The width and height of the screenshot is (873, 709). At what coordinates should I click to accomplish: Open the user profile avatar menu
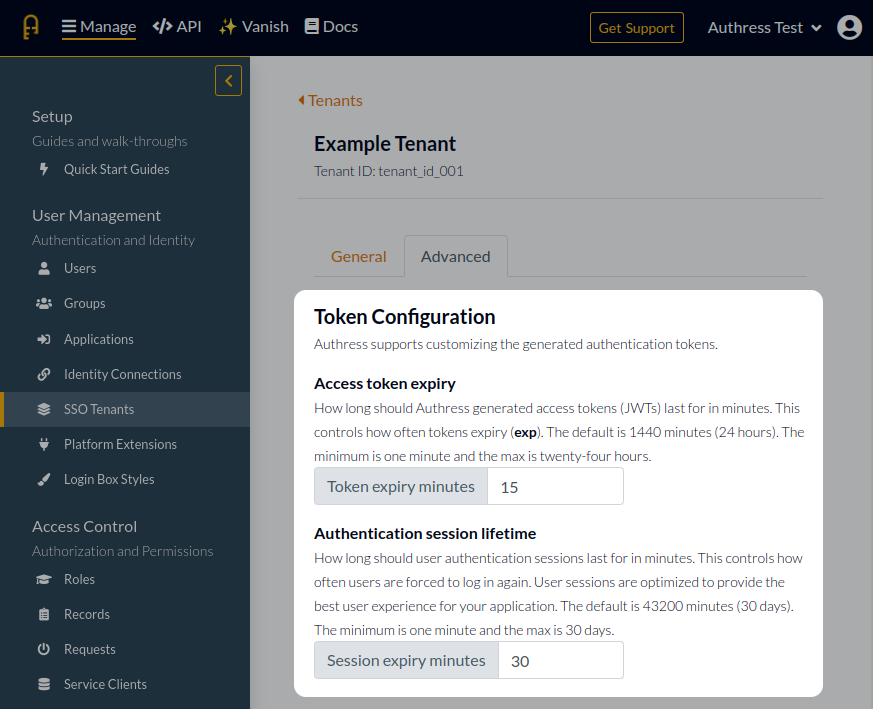click(849, 27)
